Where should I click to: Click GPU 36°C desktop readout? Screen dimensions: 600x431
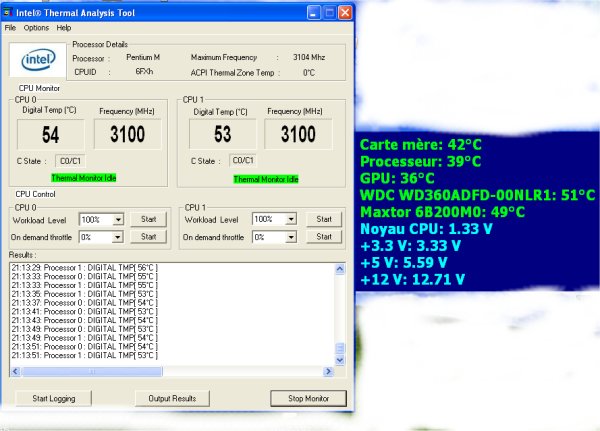pyautogui.click(x=397, y=178)
